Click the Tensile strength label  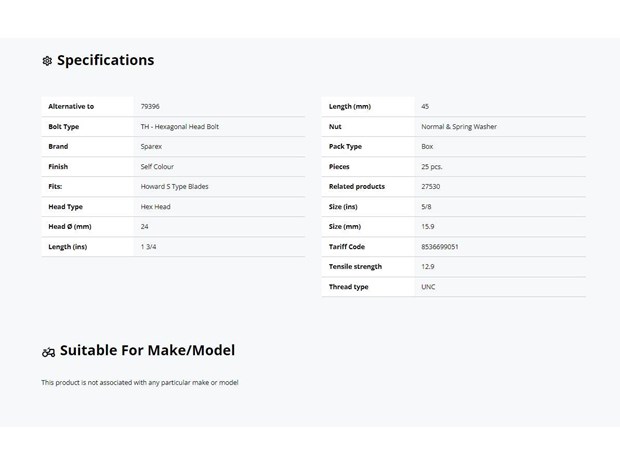[355, 267]
